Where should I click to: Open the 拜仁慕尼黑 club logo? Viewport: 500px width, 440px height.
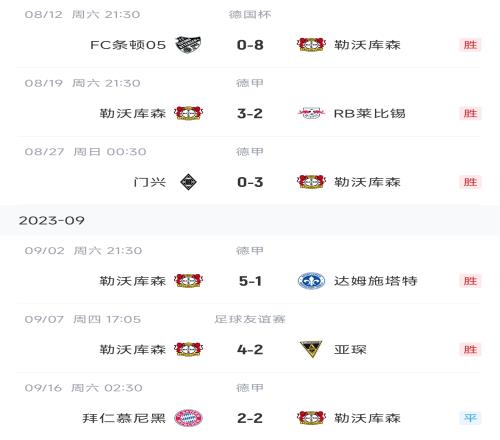[x=188, y=418]
